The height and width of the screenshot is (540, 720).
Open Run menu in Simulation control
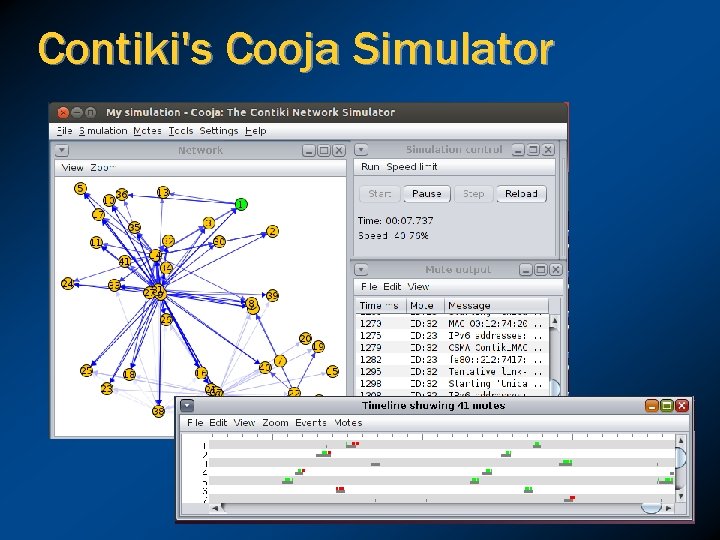(x=370, y=167)
